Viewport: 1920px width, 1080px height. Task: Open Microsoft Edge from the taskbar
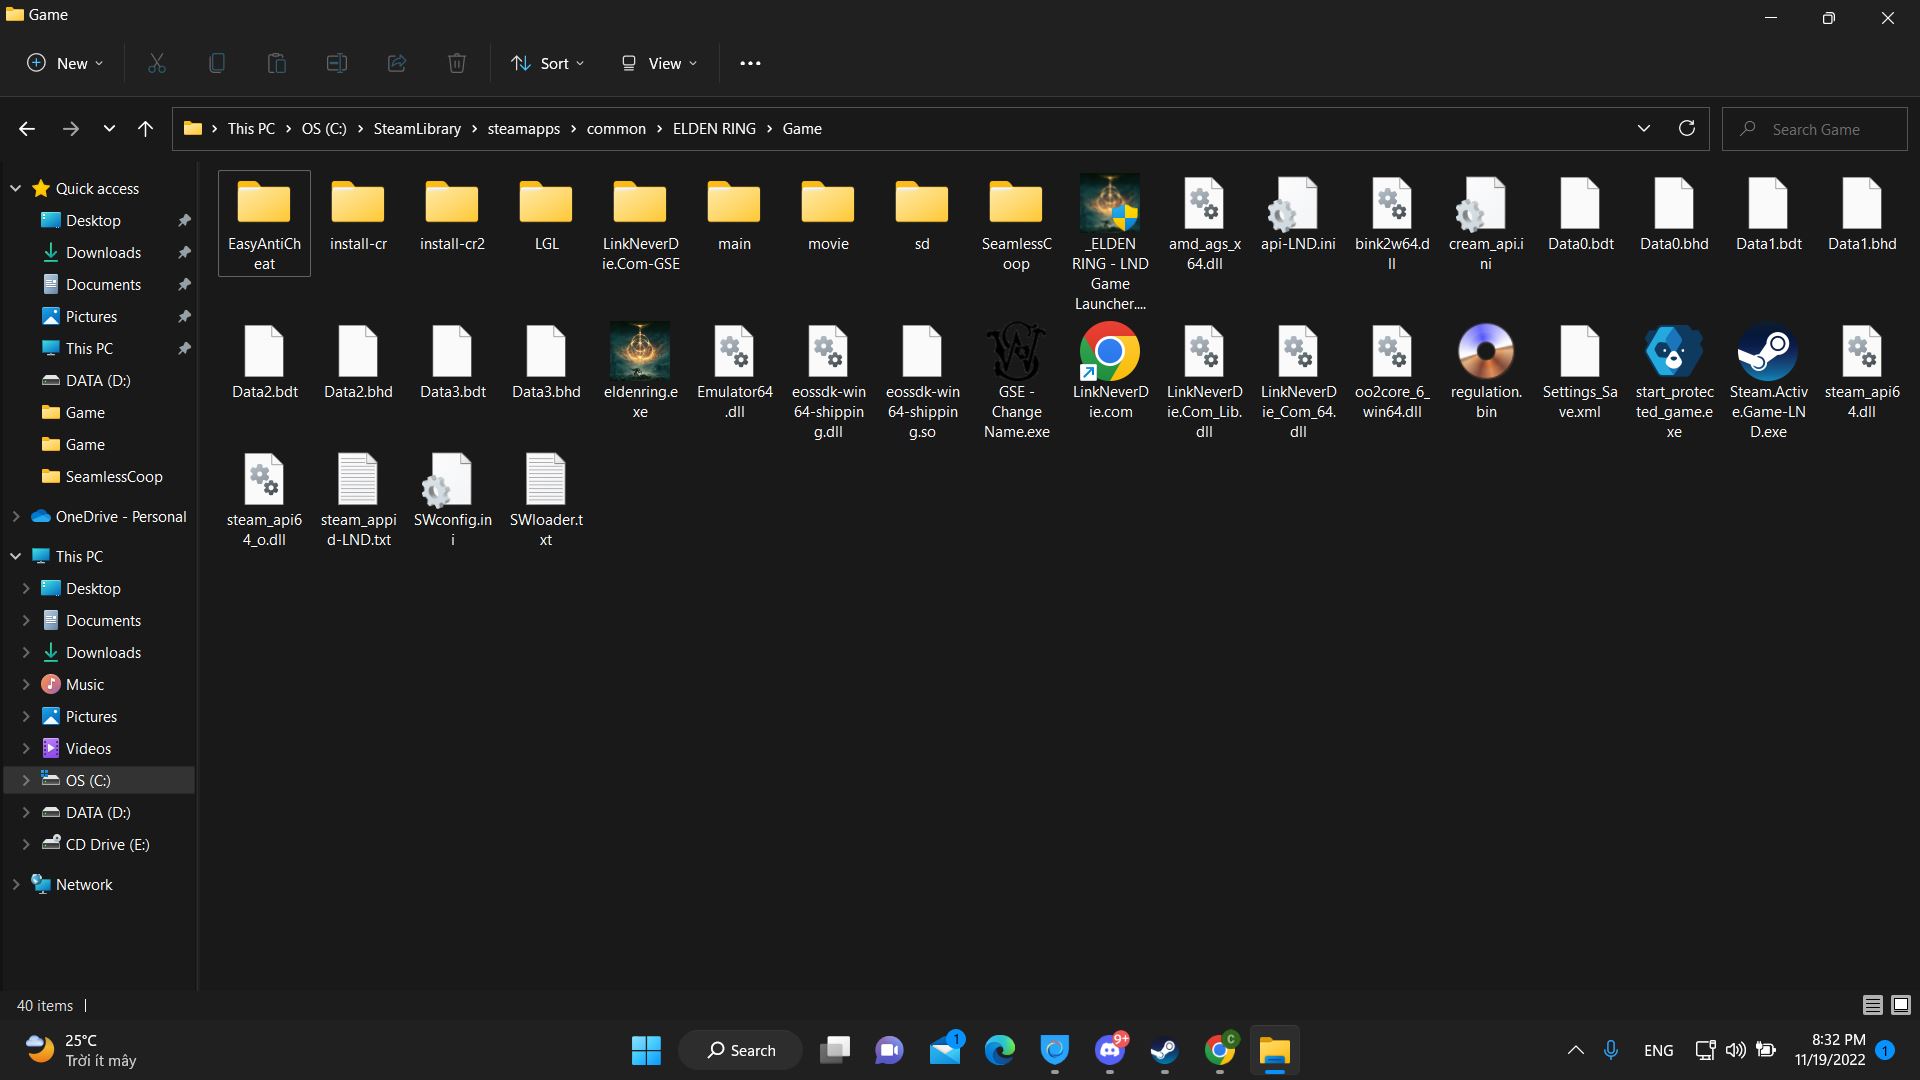point(1000,1050)
